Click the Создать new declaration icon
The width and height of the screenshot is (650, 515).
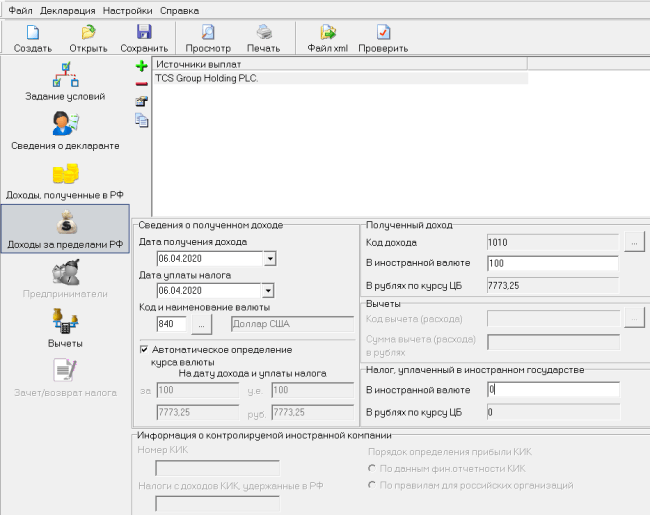(x=33, y=37)
